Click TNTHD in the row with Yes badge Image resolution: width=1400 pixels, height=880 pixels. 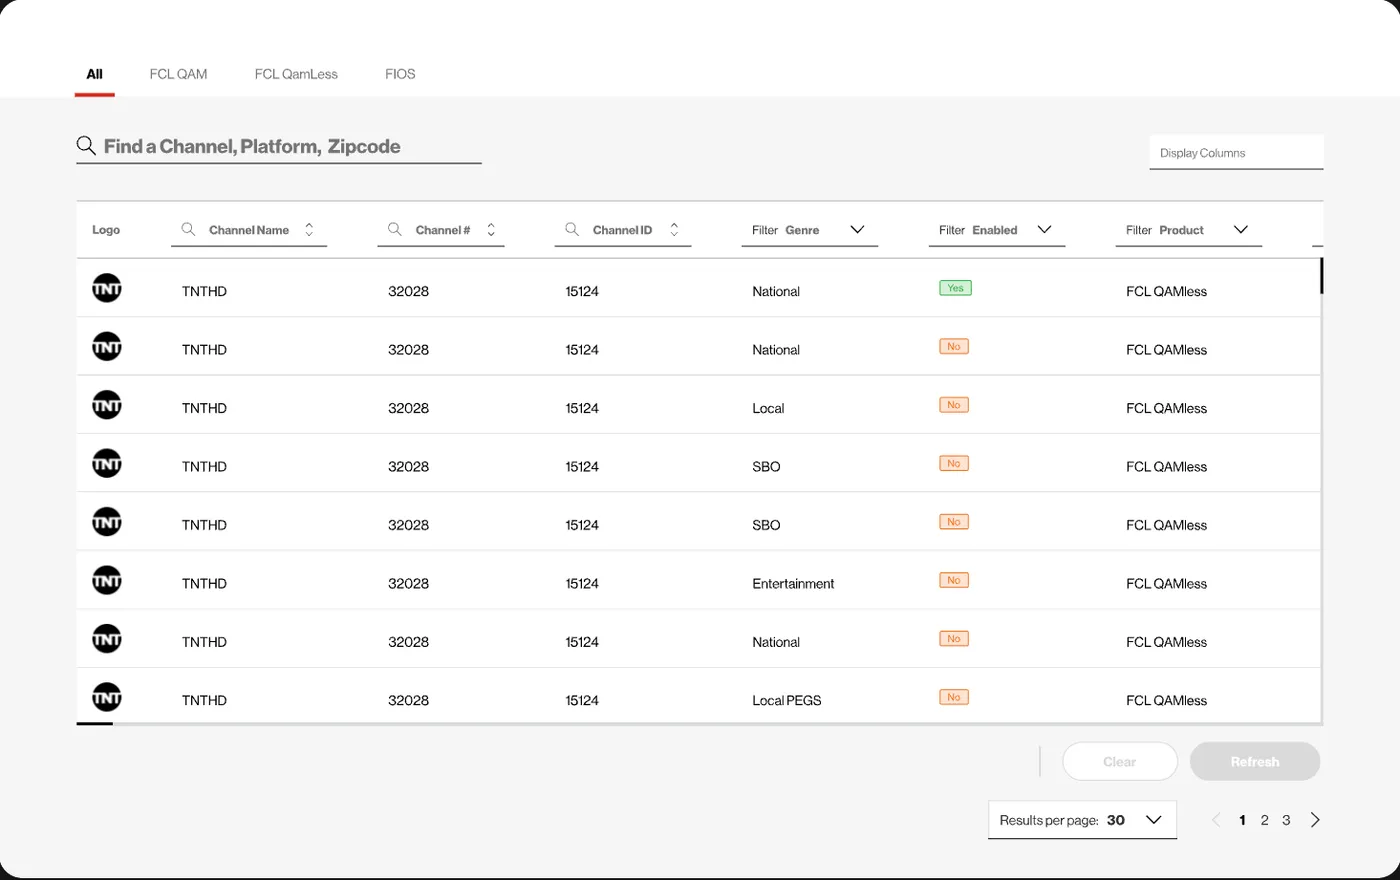click(204, 292)
